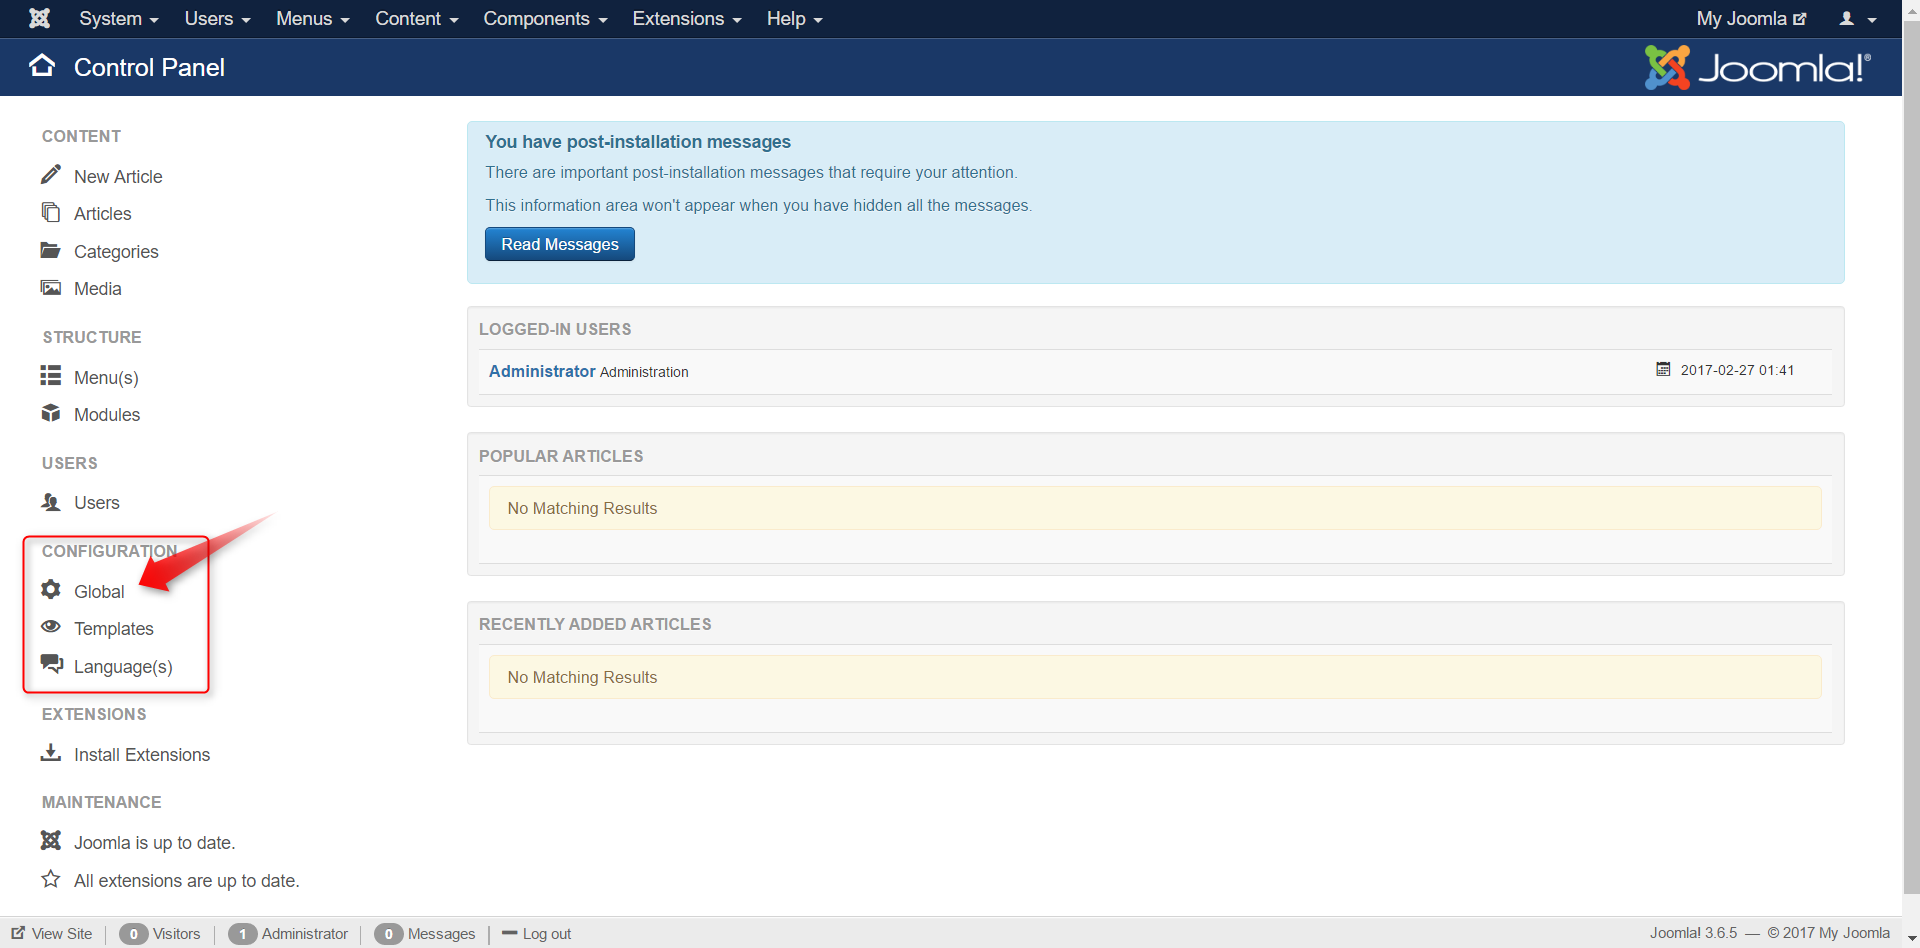Click the Joomla icon beside update status
The height and width of the screenshot is (948, 1920).
[51, 840]
